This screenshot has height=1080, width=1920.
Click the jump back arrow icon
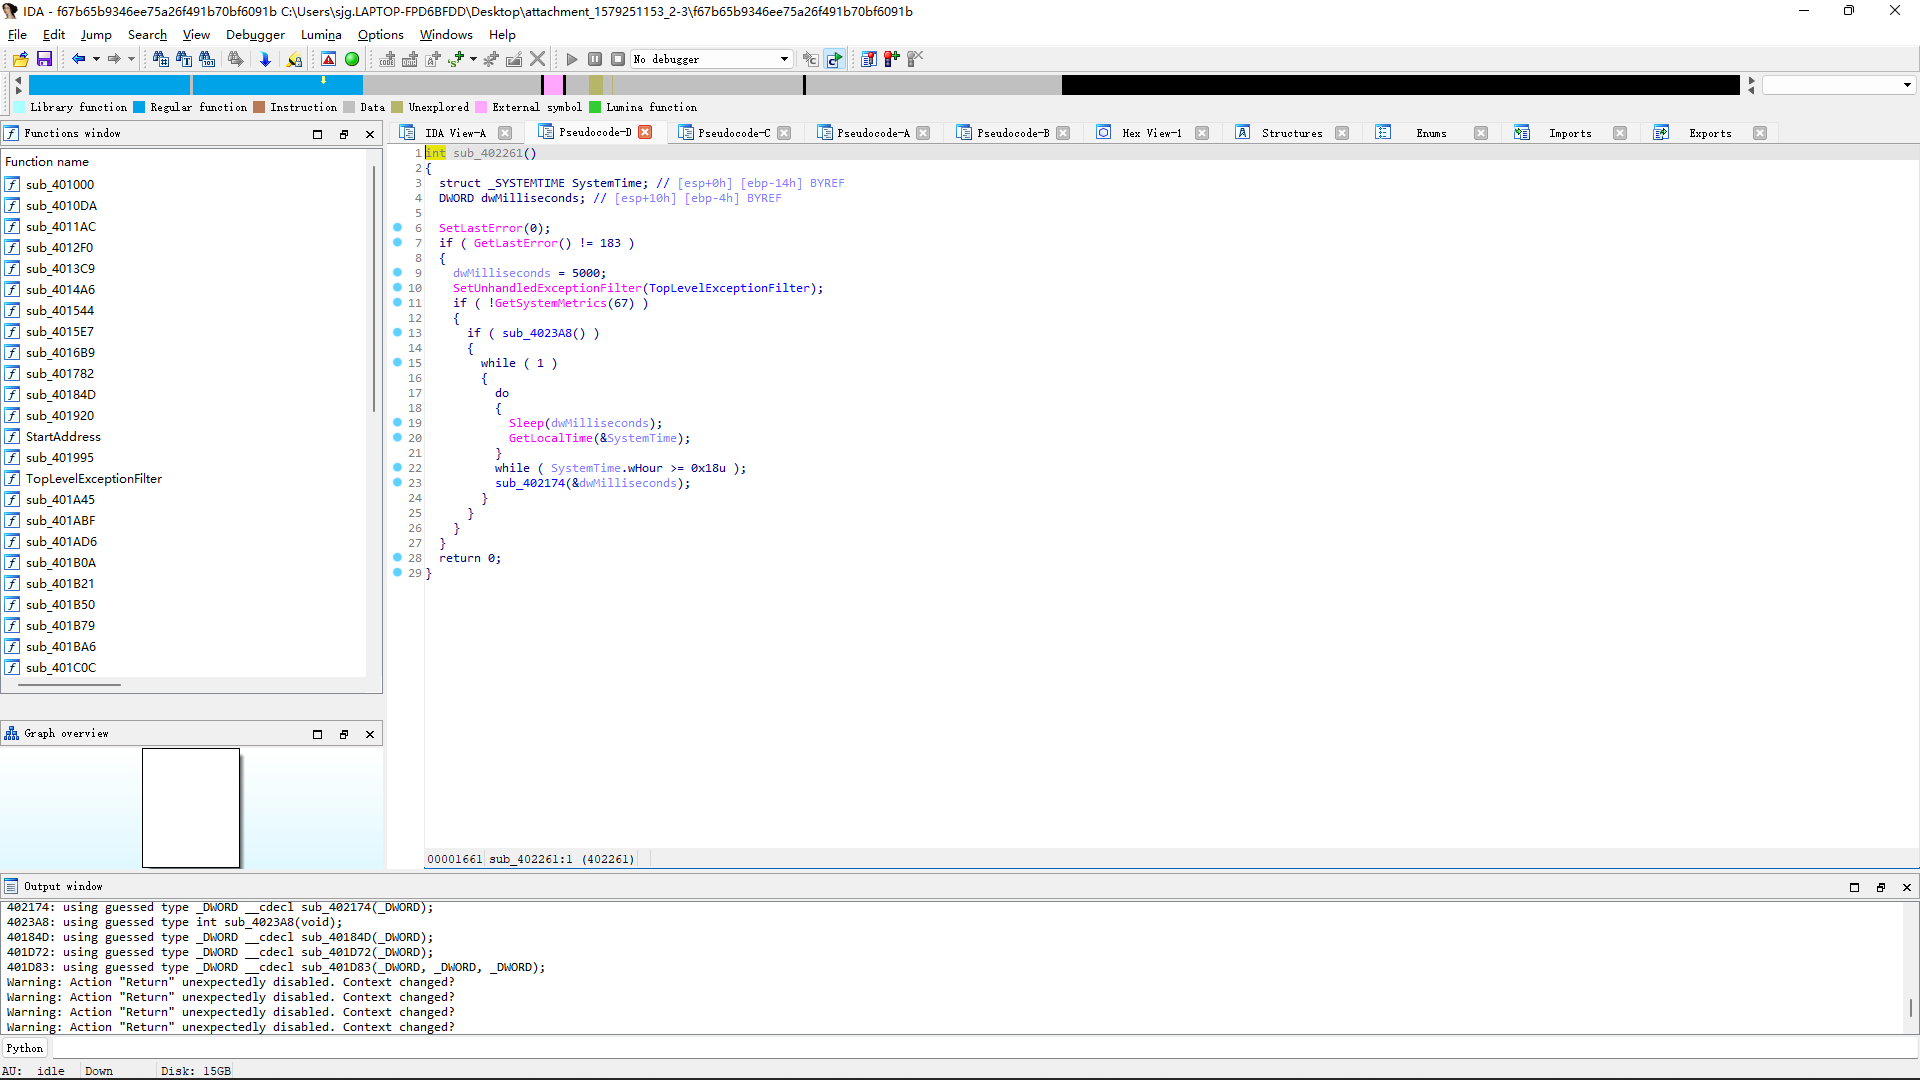tap(78, 60)
